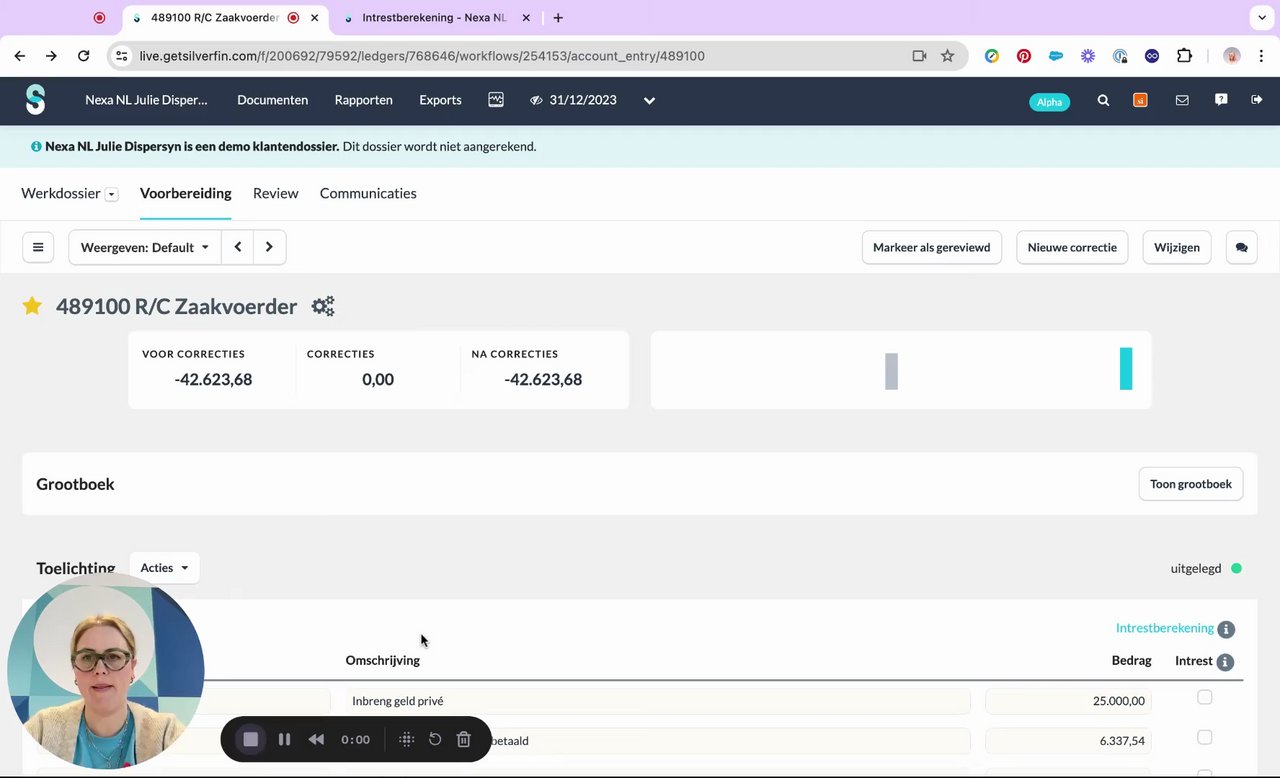Open the comments speech bubble button
1280x778 pixels.
click(x=1242, y=247)
